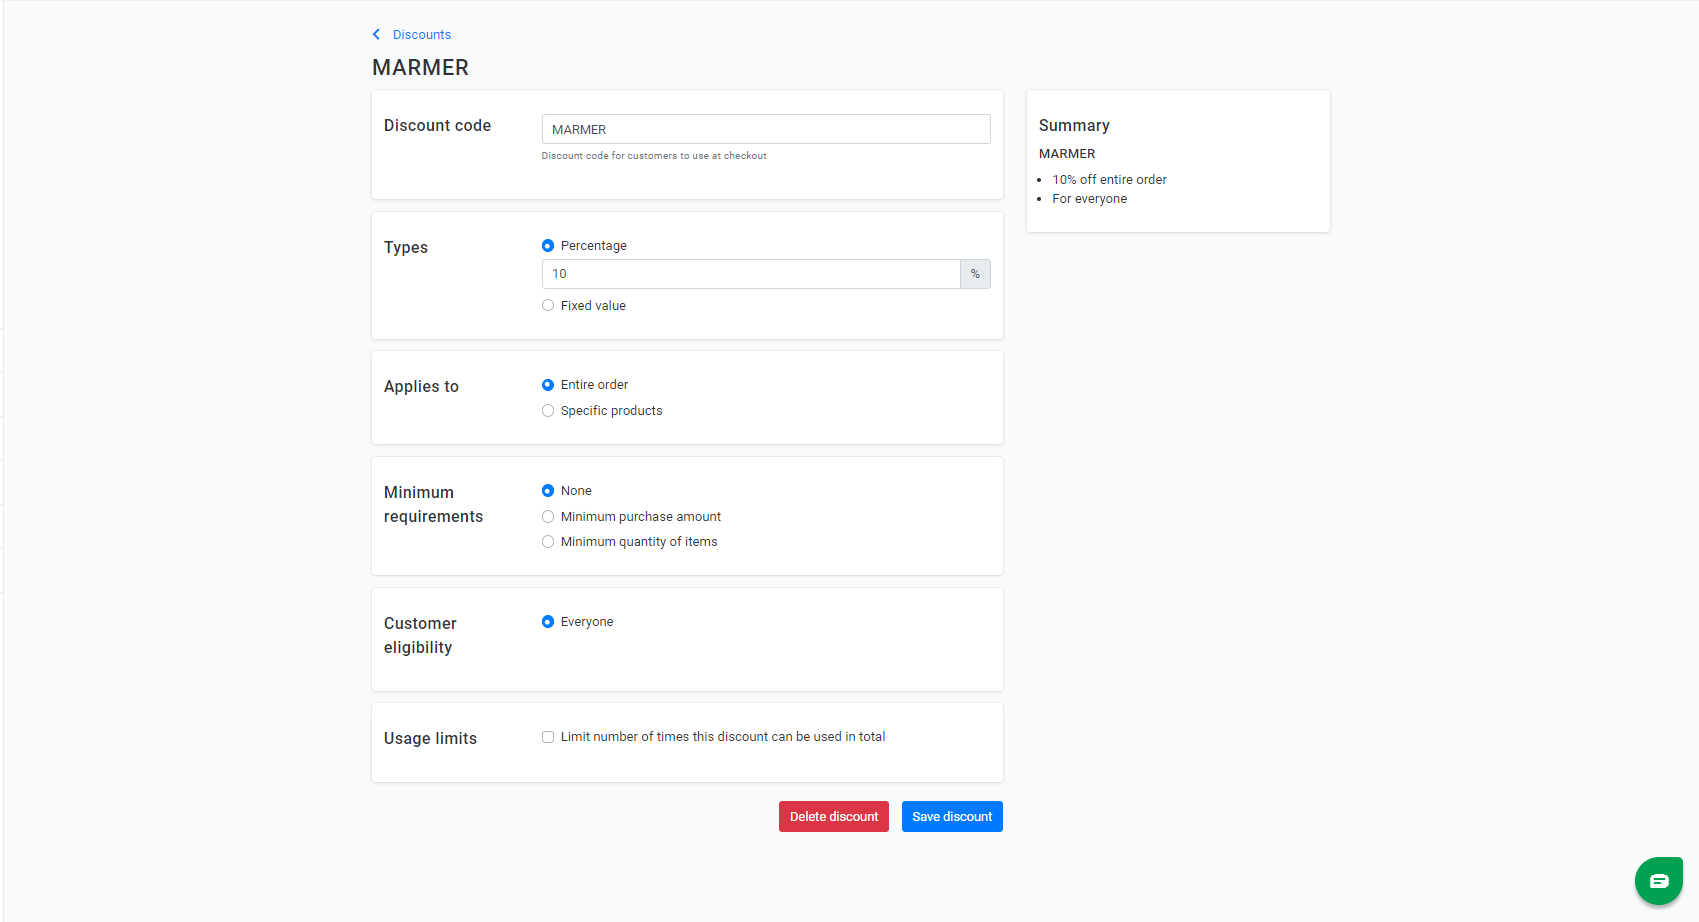Screen dimensions: 1699x922
Task: Choose Entire order radio option
Action: (548, 385)
